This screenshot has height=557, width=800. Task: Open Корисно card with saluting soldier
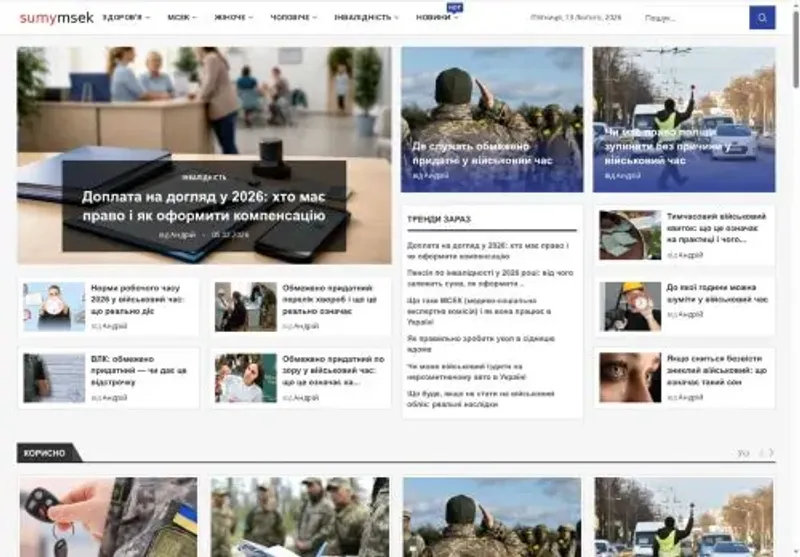492,517
